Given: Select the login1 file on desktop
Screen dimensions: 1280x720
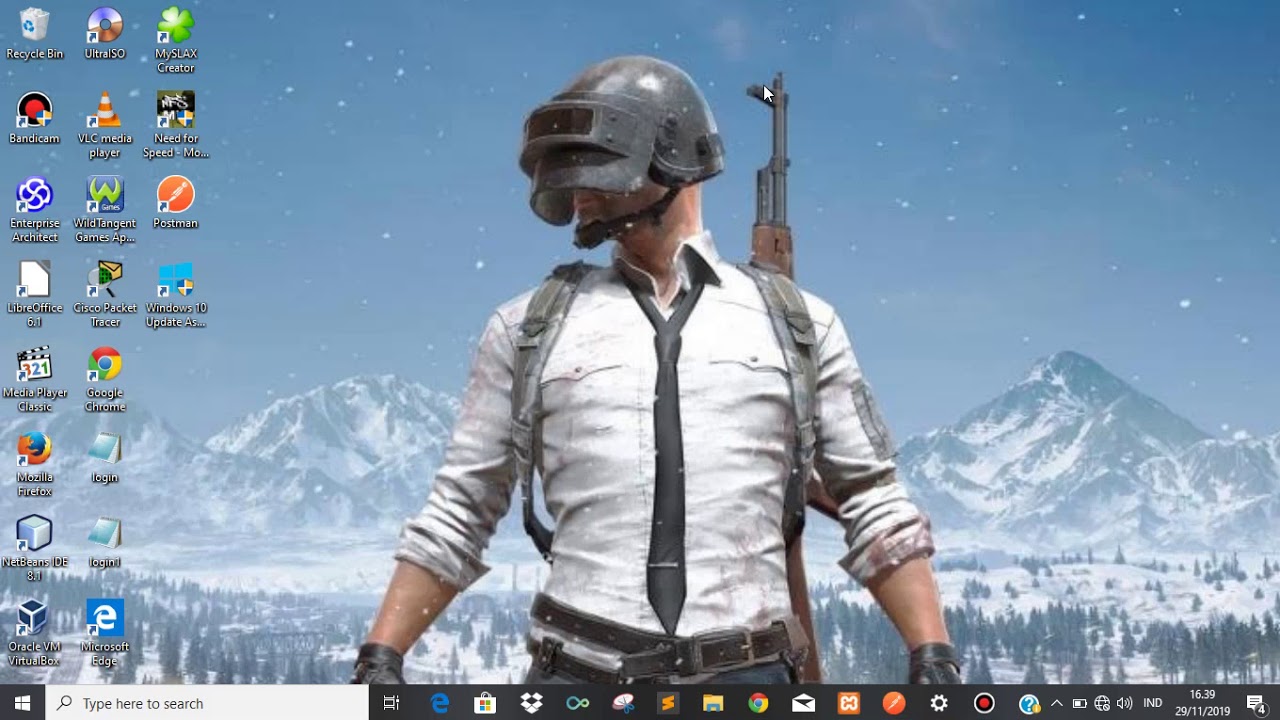Looking at the screenshot, I should [x=104, y=543].
